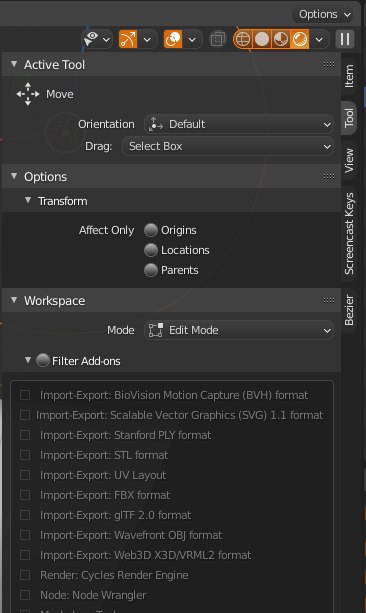Viewport: 366px width, 613px height.
Task: Toggle the Show Overlays icon
Action: (x=173, y=39)
